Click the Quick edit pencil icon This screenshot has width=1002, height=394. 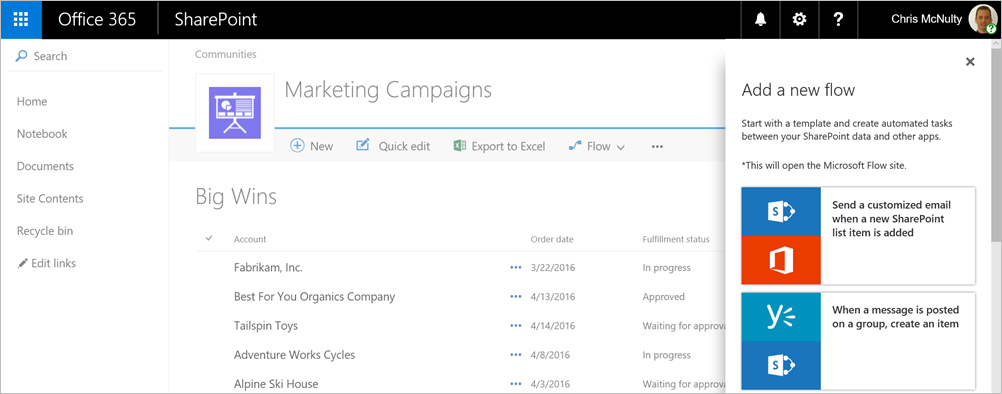pyautogui.click(x=362, y=145)
